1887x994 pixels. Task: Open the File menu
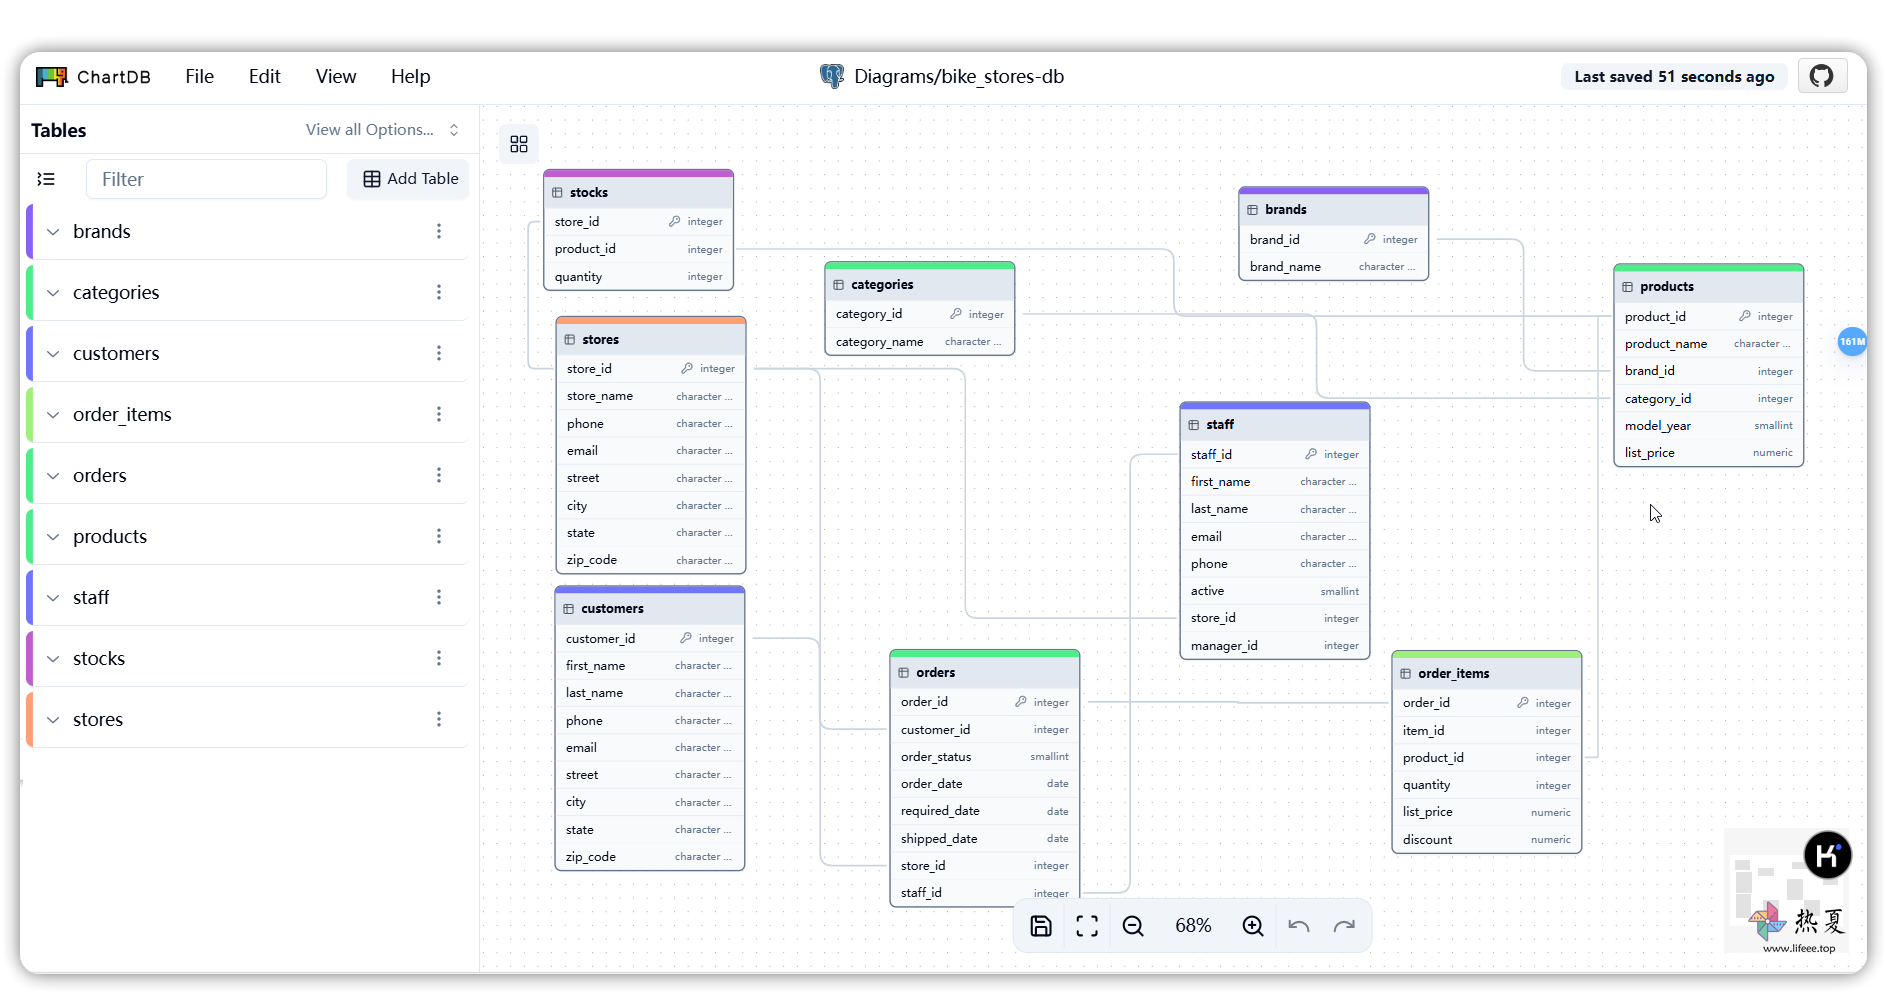coord(199,76)
